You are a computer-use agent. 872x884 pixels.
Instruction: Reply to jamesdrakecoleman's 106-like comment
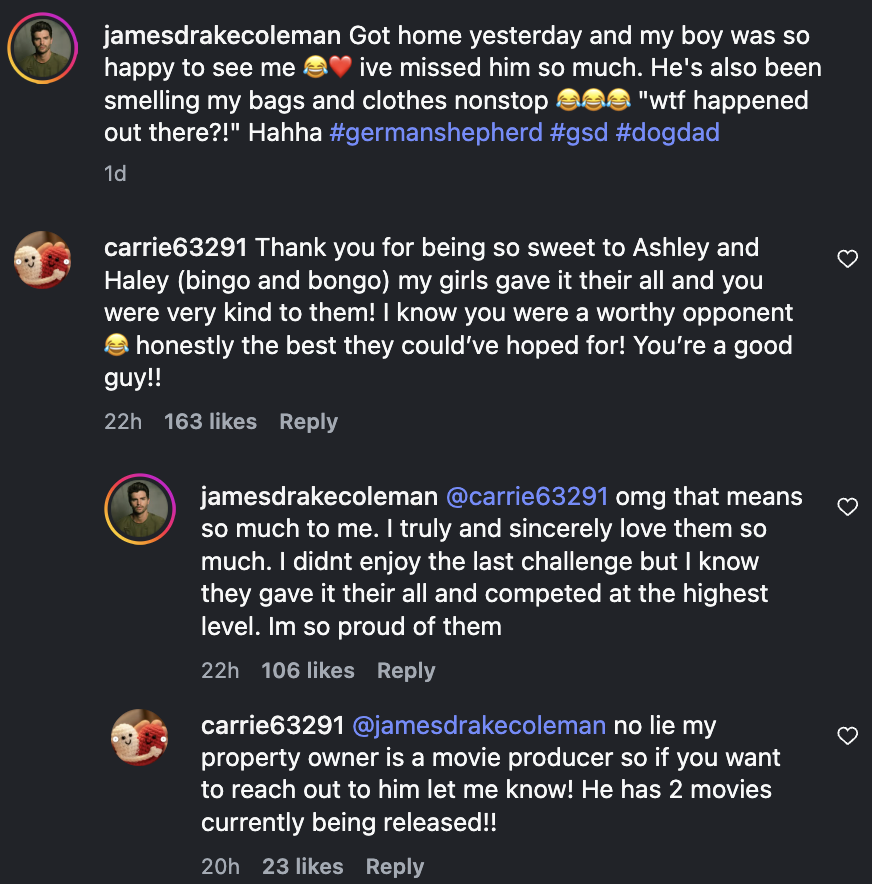(406, 670)
